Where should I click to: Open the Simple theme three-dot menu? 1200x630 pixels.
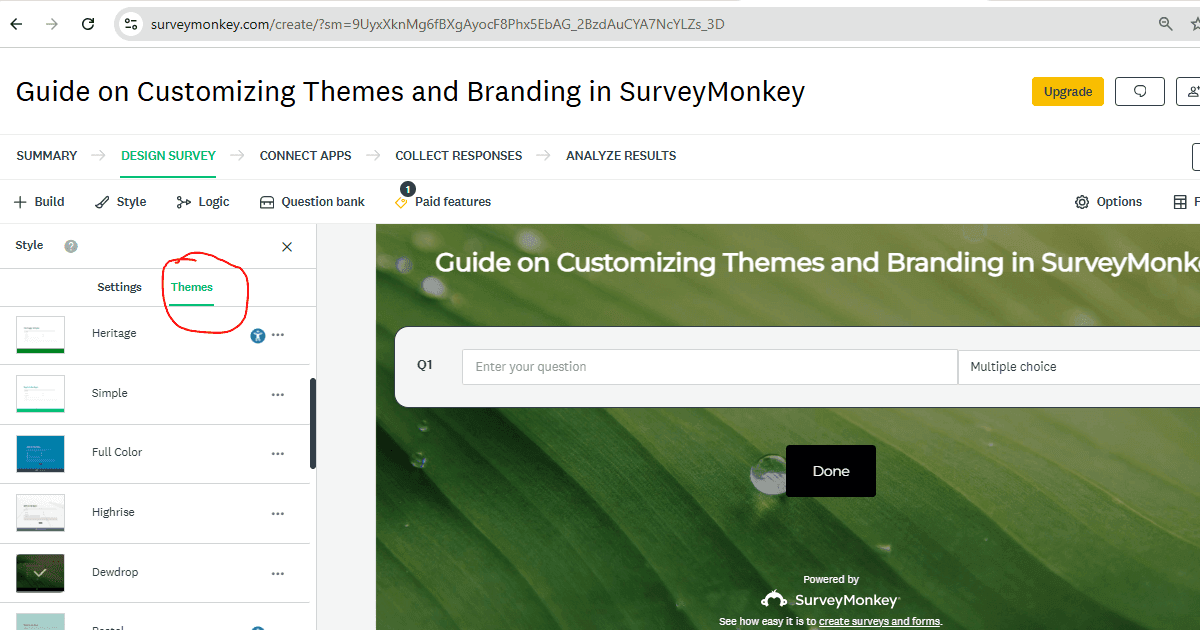coord(278,394)
